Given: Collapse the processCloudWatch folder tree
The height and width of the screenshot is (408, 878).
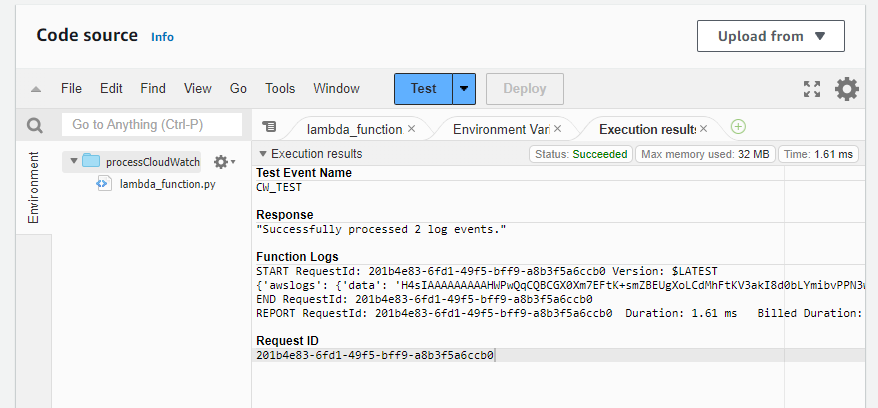Looking at the screenshot, I should click(73, 162).
